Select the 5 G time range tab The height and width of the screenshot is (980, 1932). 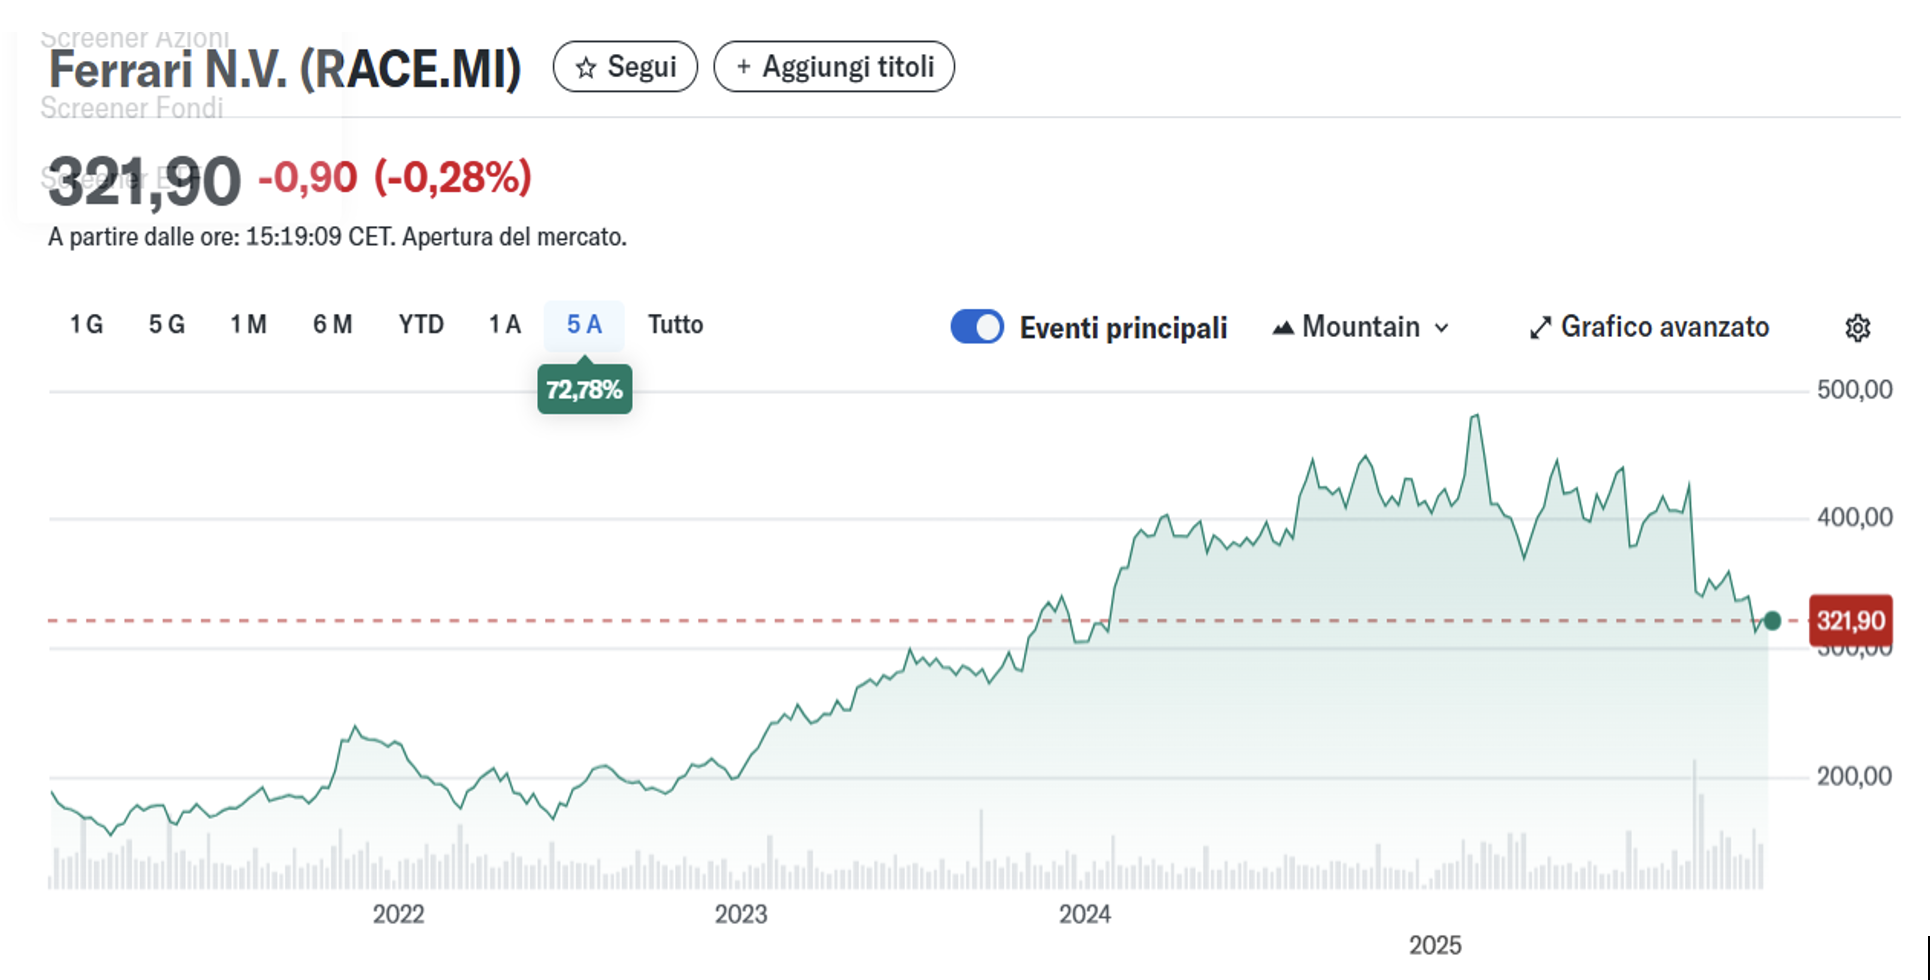[x=167, y=325]
